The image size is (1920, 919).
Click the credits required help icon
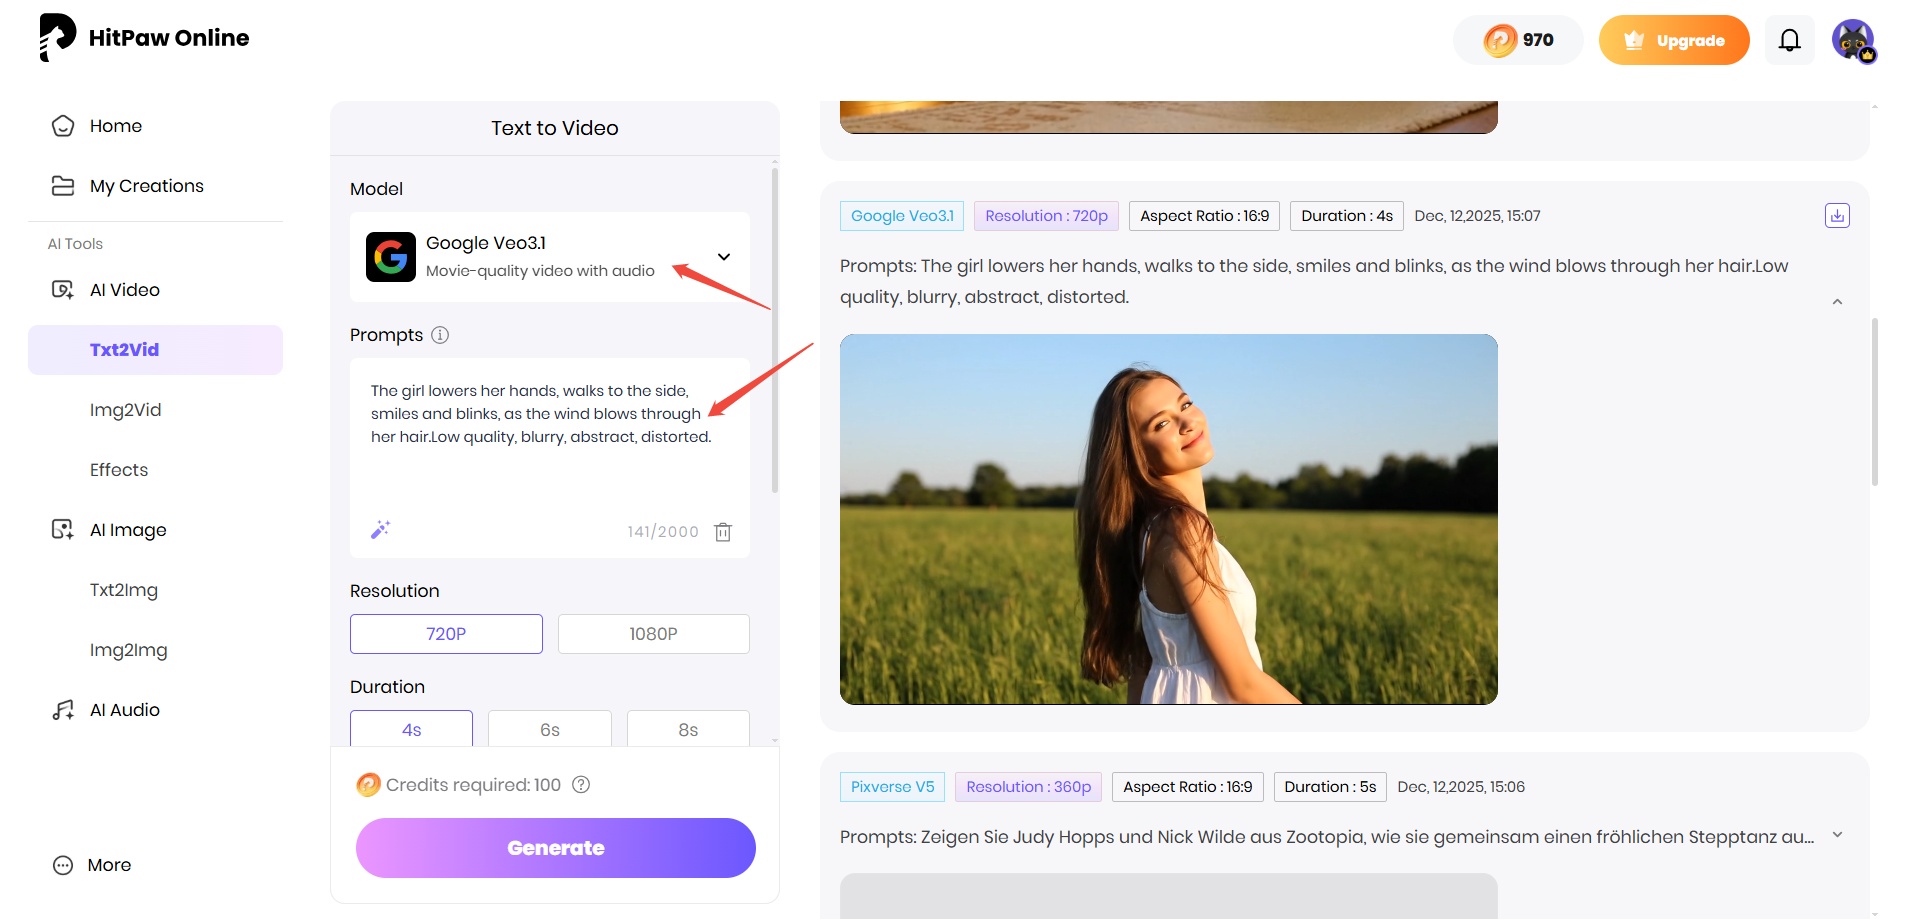pos(581,785)
